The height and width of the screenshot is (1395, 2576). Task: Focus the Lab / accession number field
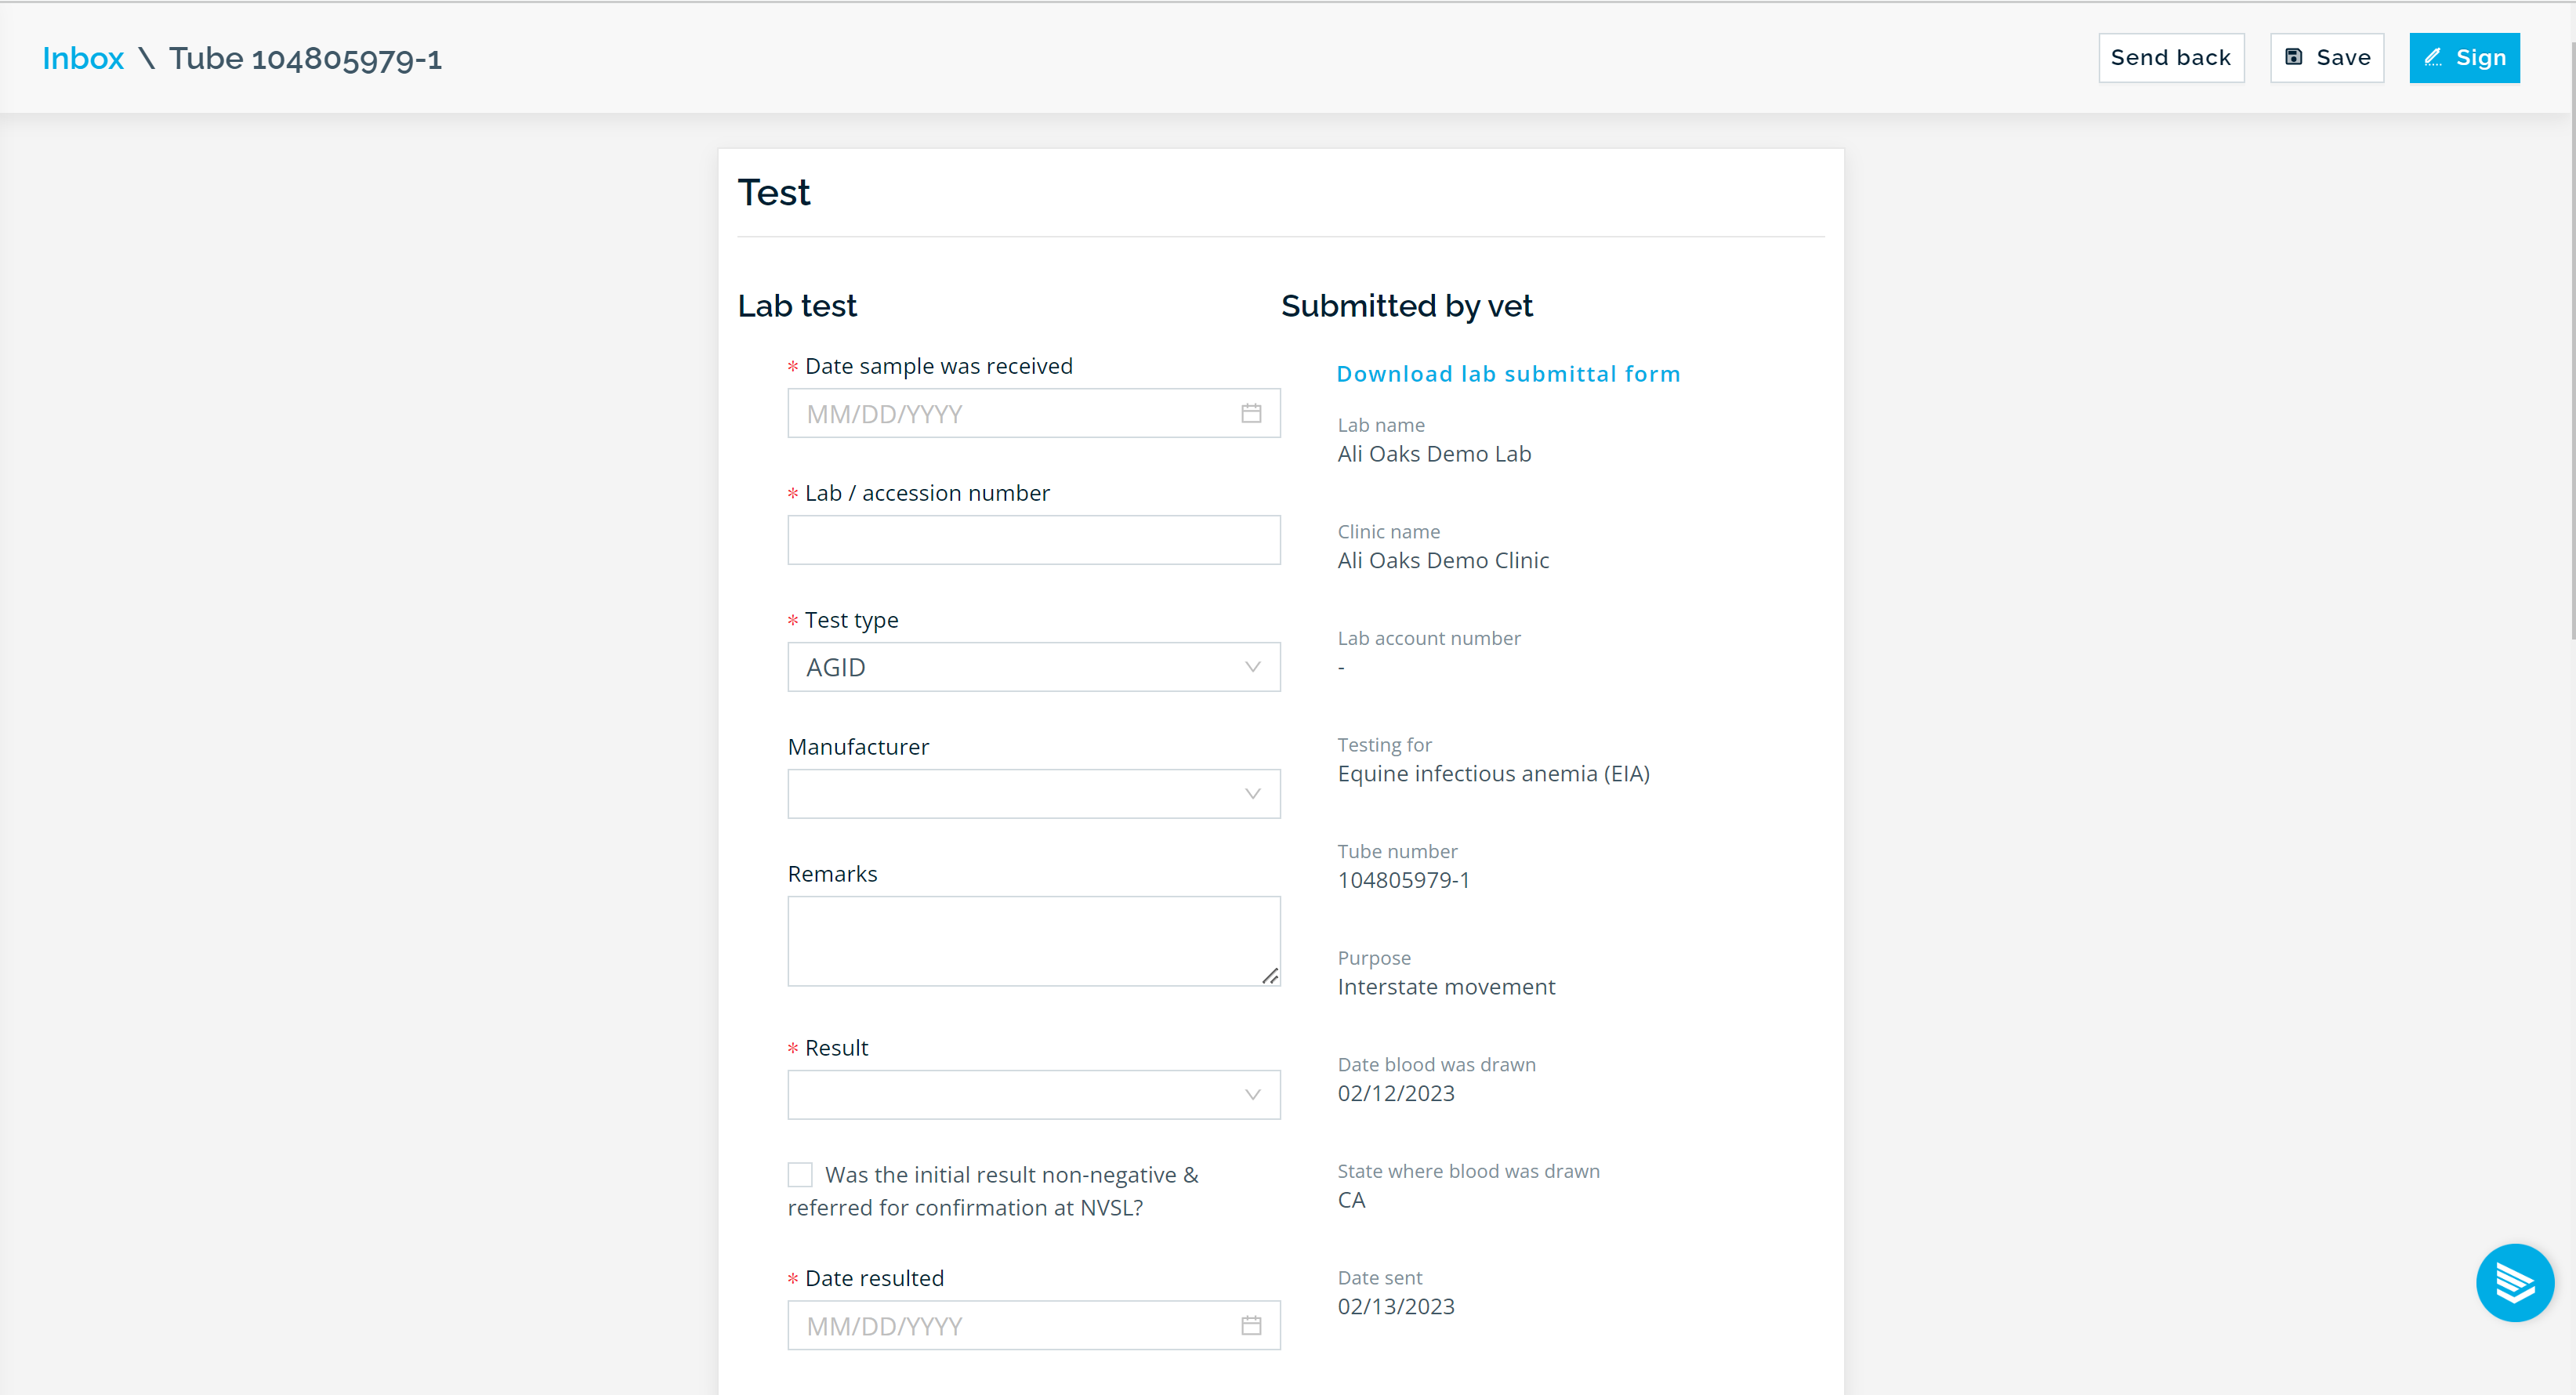click(1033, 540)
